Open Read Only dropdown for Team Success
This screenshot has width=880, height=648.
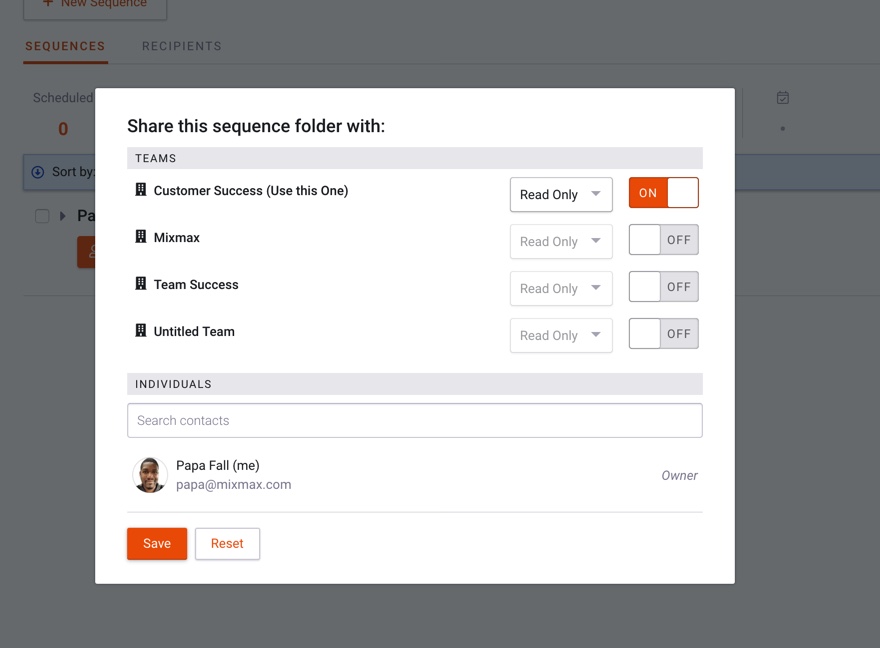click(x=561, y=289)
